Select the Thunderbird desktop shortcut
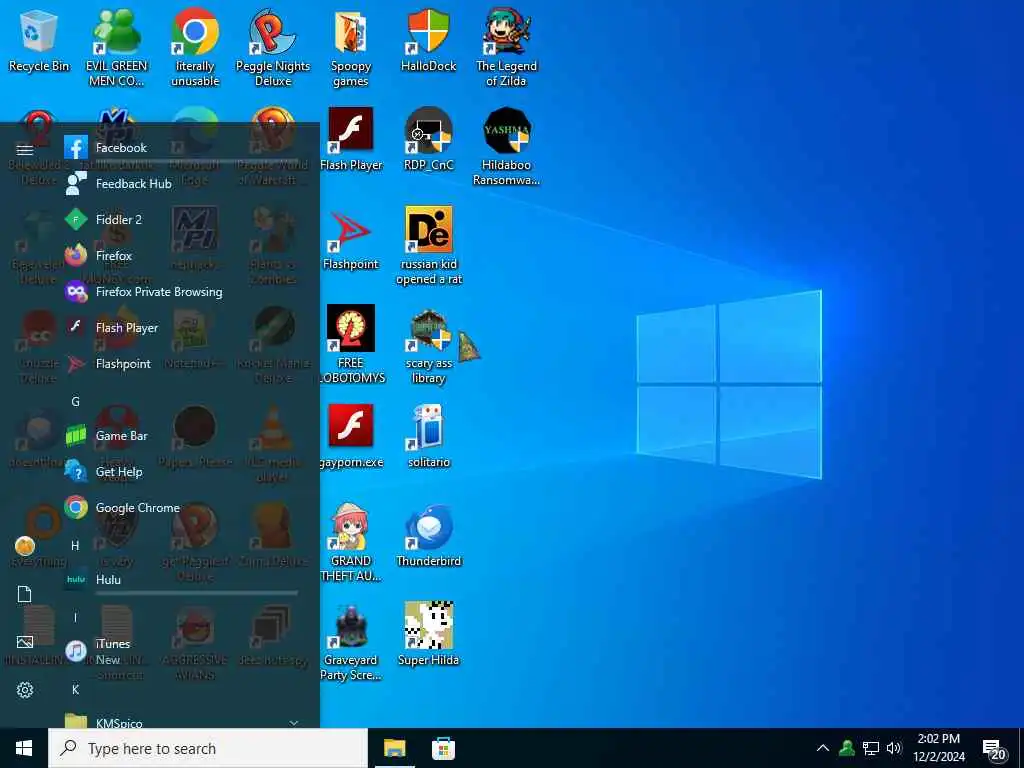This screenshot has height=768, width=1024. [x=428, y=536]
